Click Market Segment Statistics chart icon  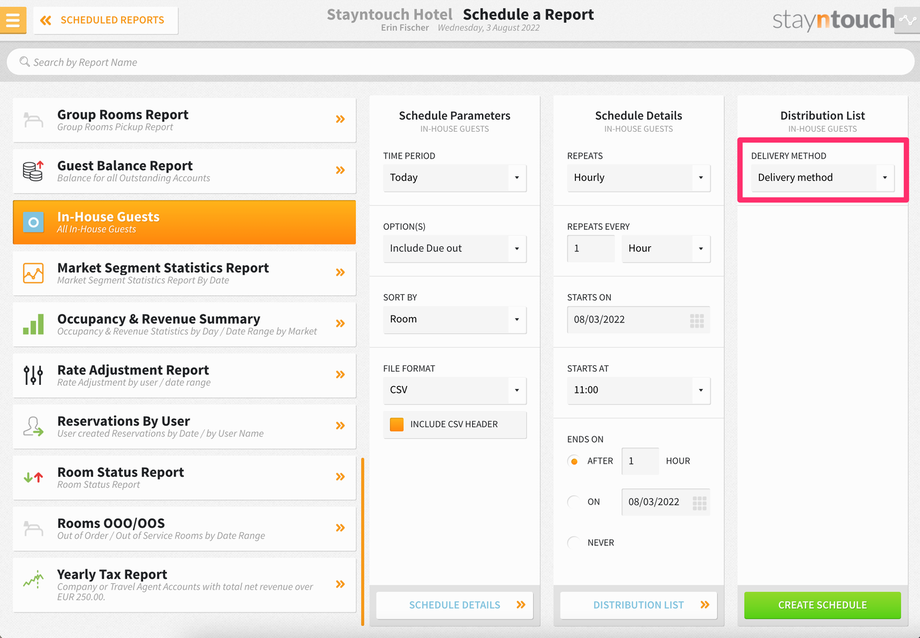pos(33,273)
